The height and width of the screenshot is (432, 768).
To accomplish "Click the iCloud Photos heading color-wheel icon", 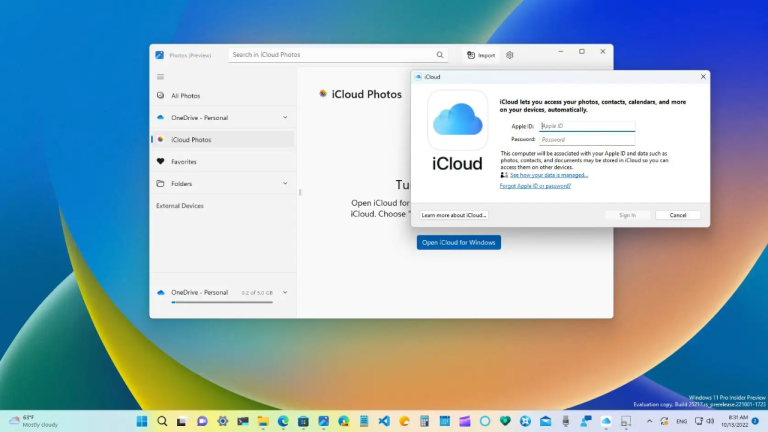I will [x=323, y=94].
